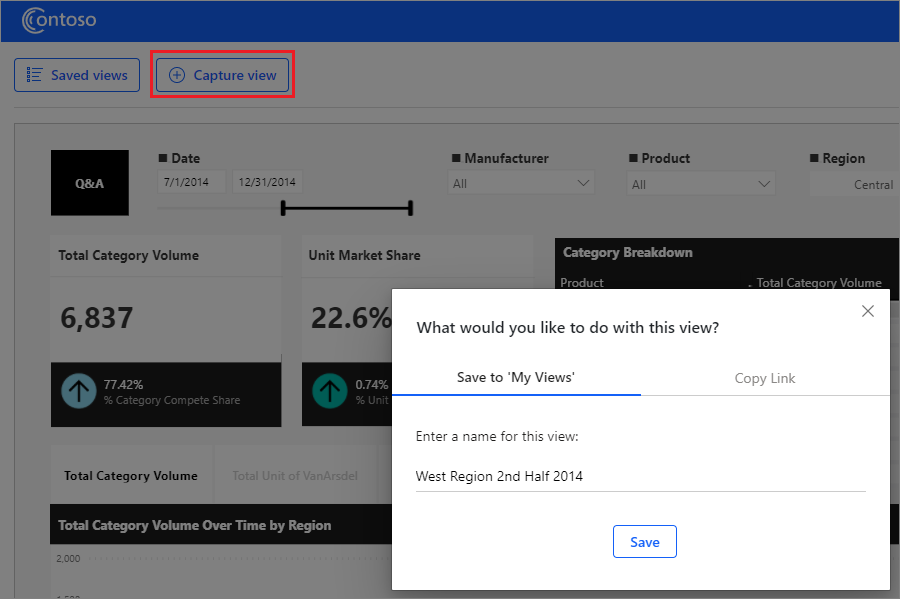
Task: Click the view name text field
Action: tap(640, 476)
